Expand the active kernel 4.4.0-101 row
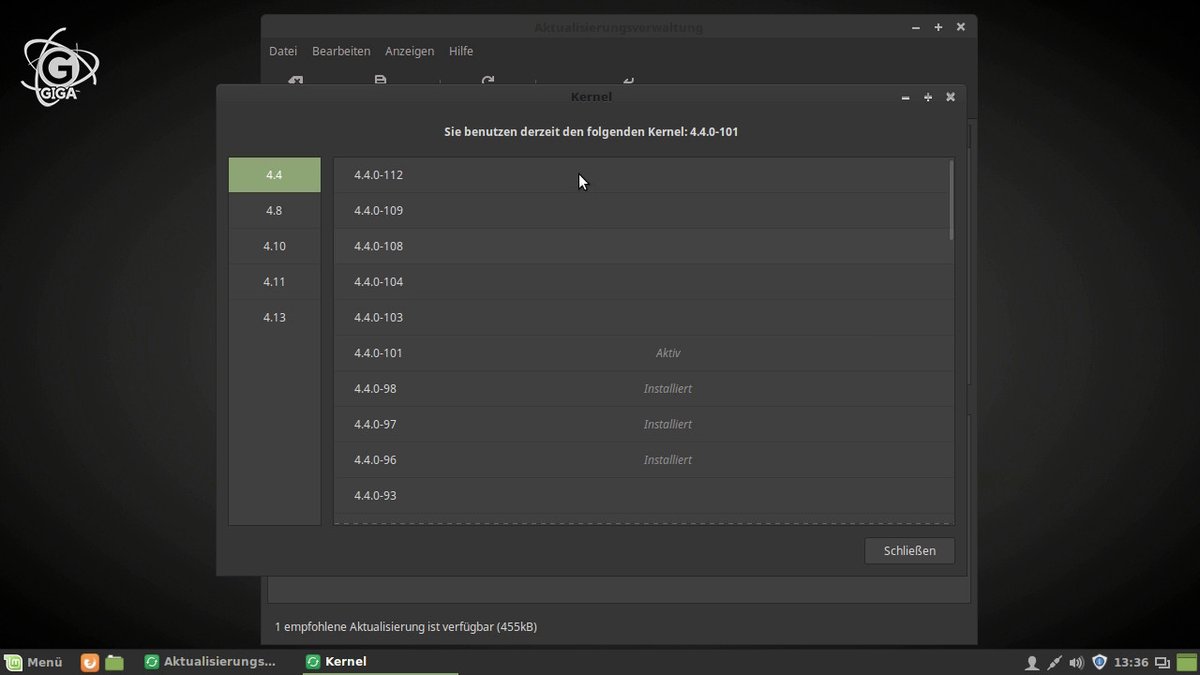This screenshot has height=675, width=1200. 640,353
